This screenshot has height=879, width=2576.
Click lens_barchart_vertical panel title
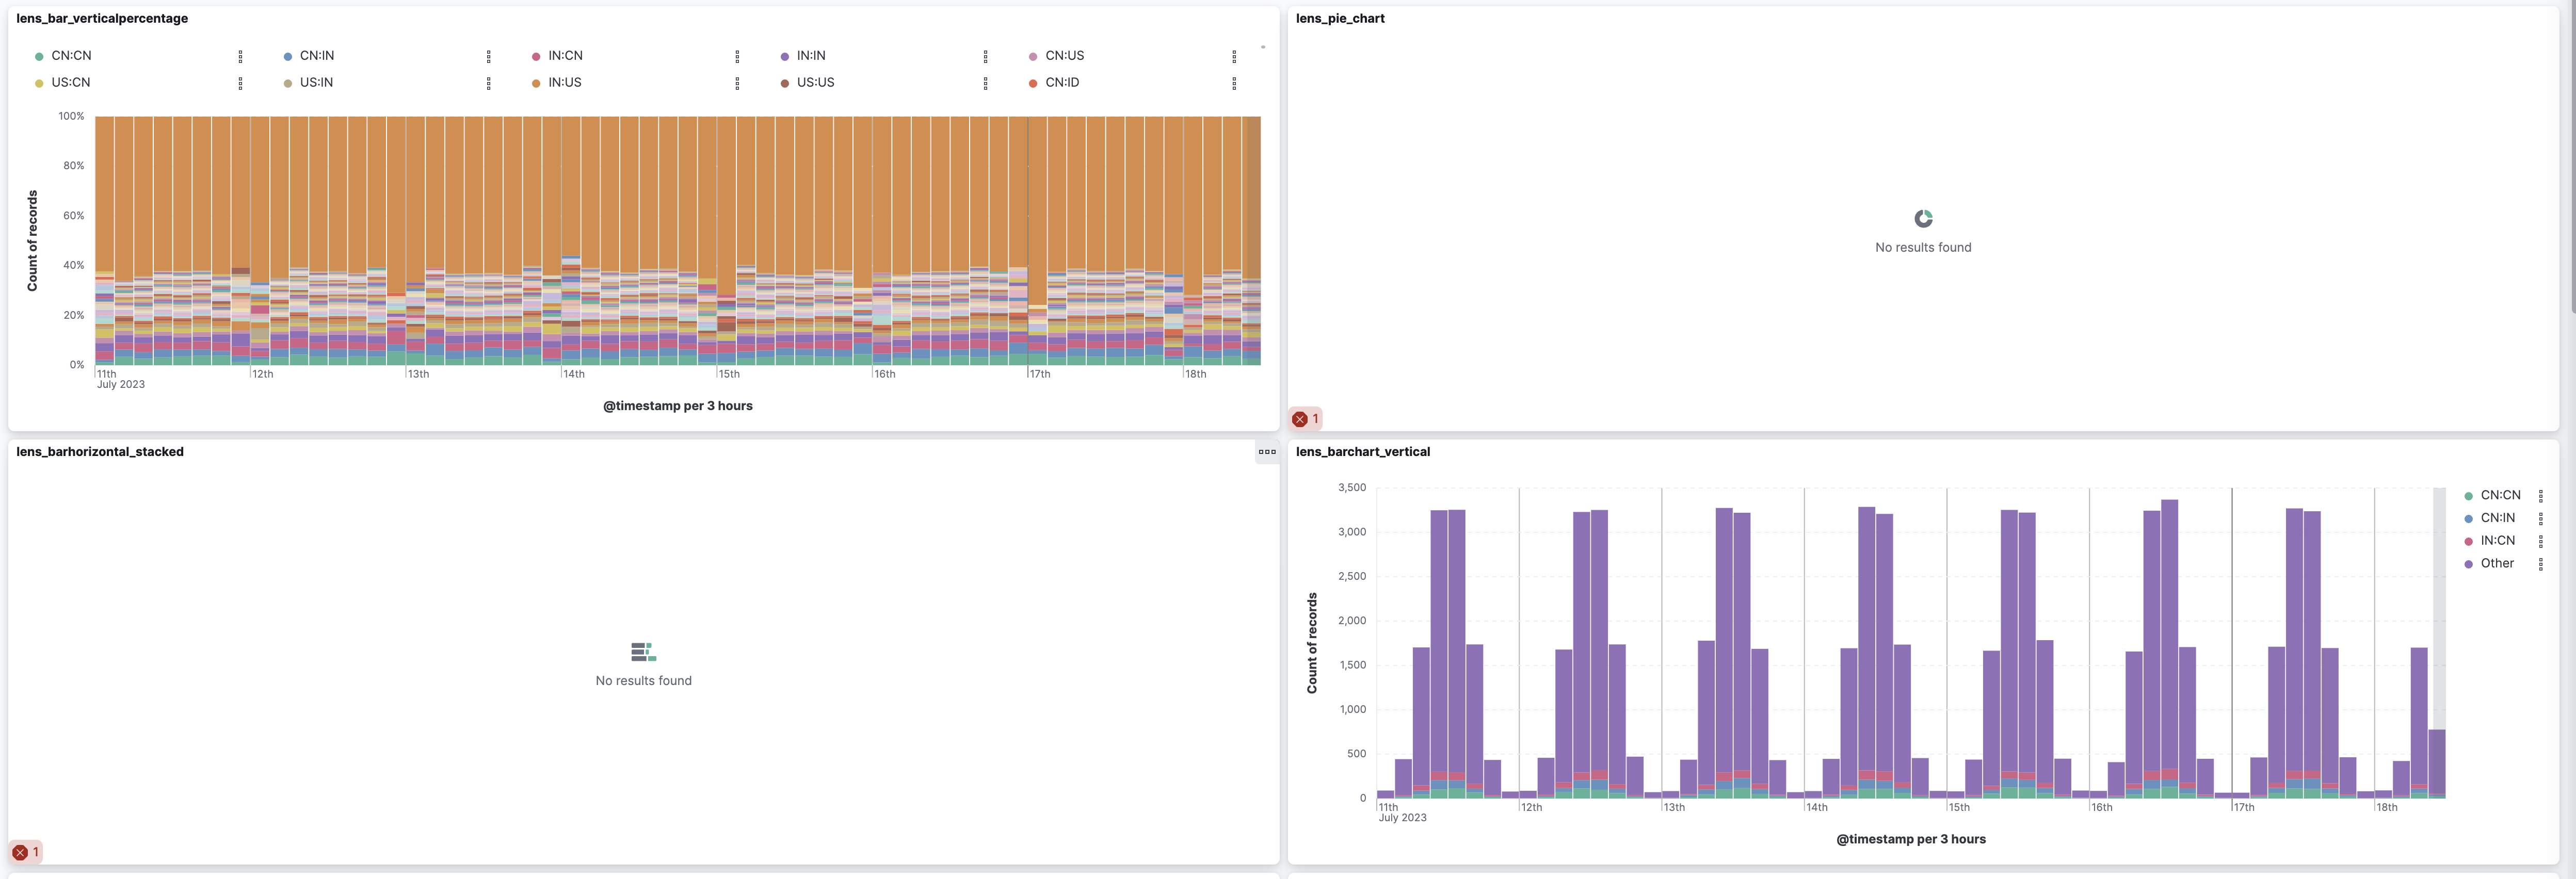point(1363,452)
